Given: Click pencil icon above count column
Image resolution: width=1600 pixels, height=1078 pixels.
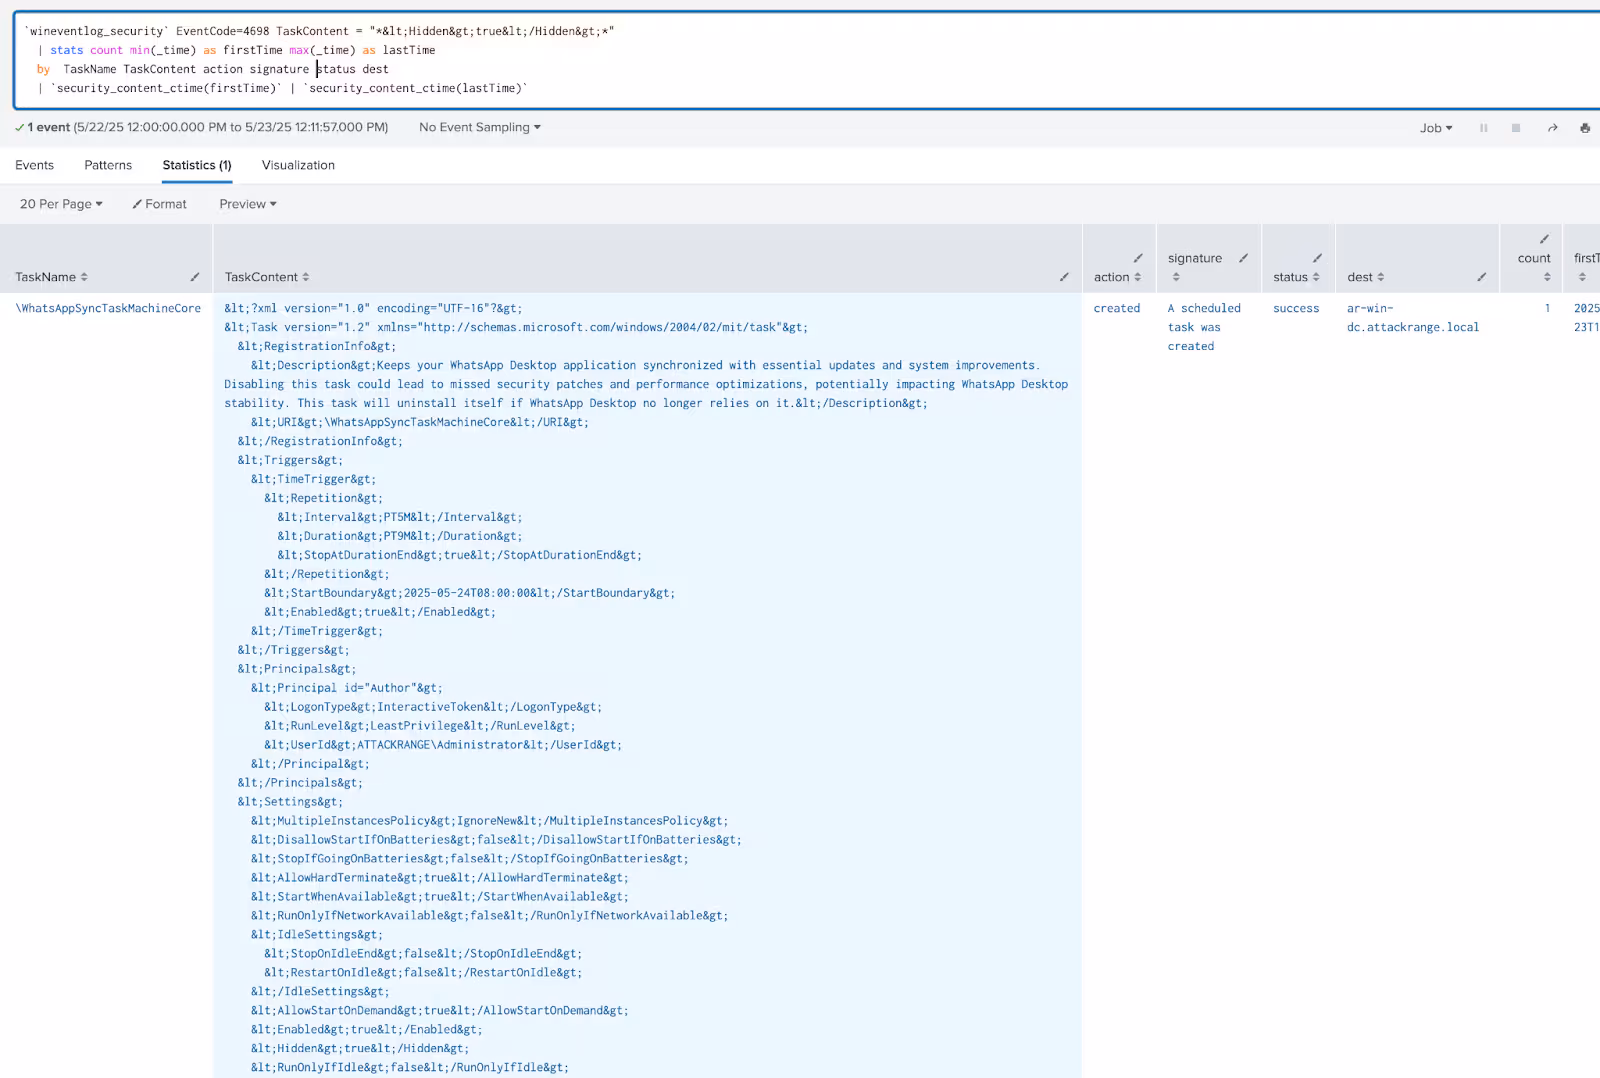Looking at the screenshot, I should click(1544, 239).
